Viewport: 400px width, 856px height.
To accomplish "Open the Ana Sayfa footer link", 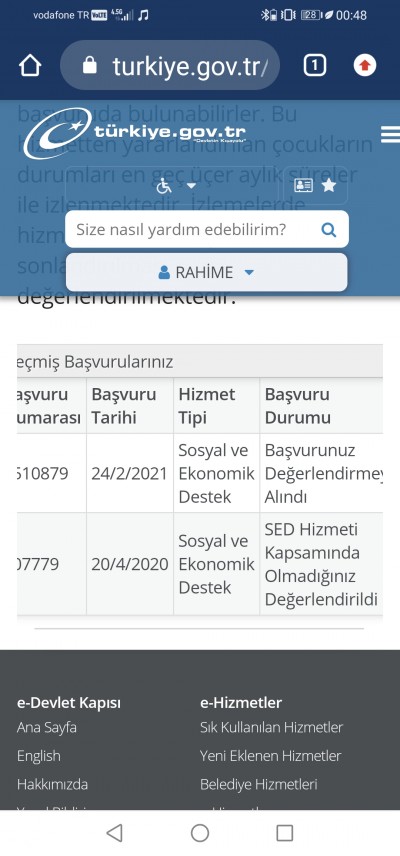I will click(x=47, y=727).
